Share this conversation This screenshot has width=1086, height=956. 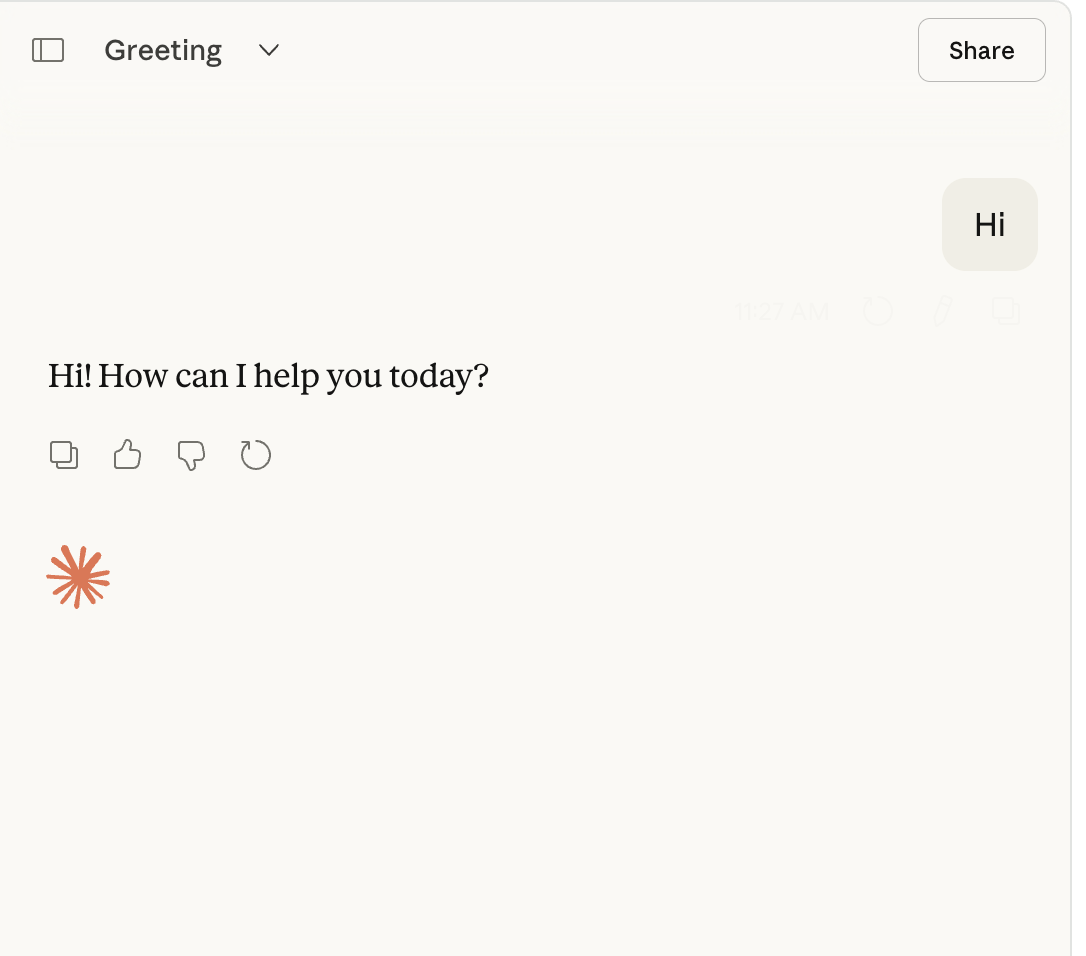click(x=981, y=50)
